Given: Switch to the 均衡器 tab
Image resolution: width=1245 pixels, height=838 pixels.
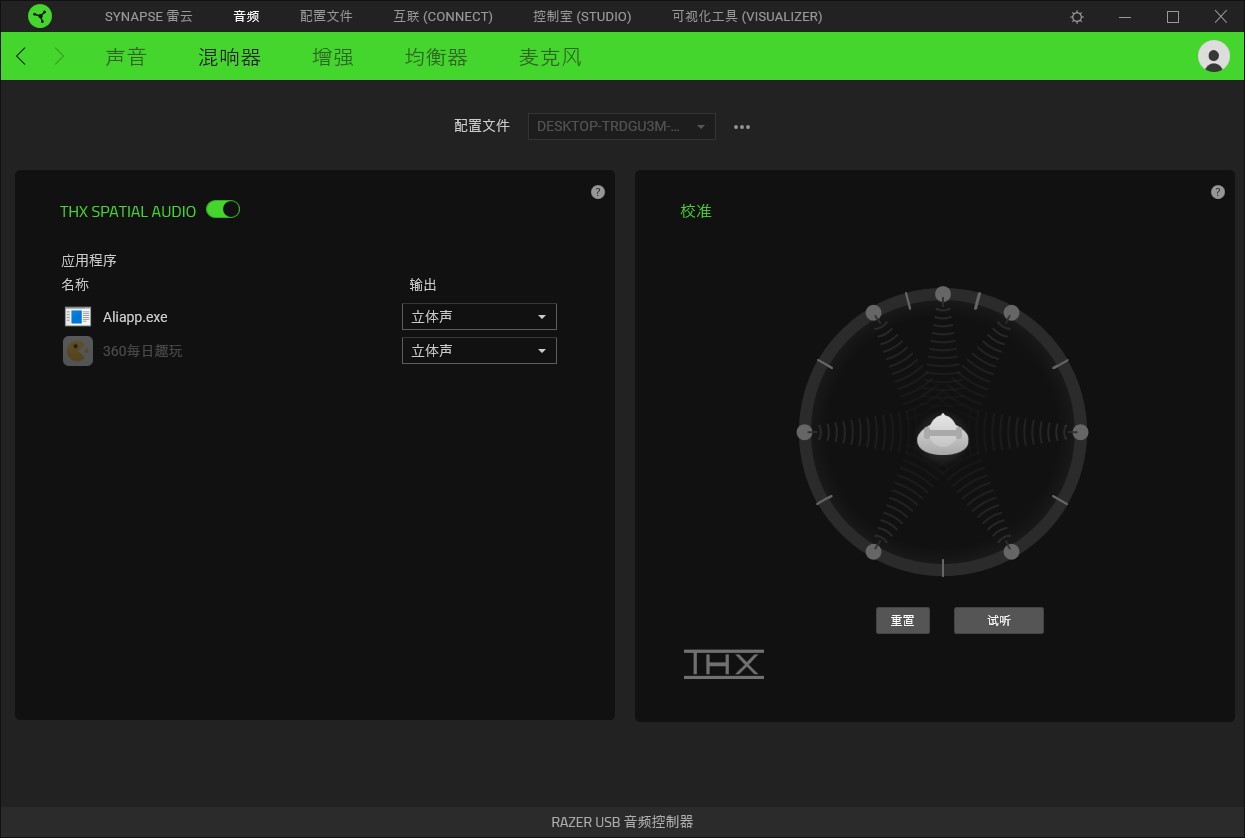Looking at the screenshot, I should 436,57.
